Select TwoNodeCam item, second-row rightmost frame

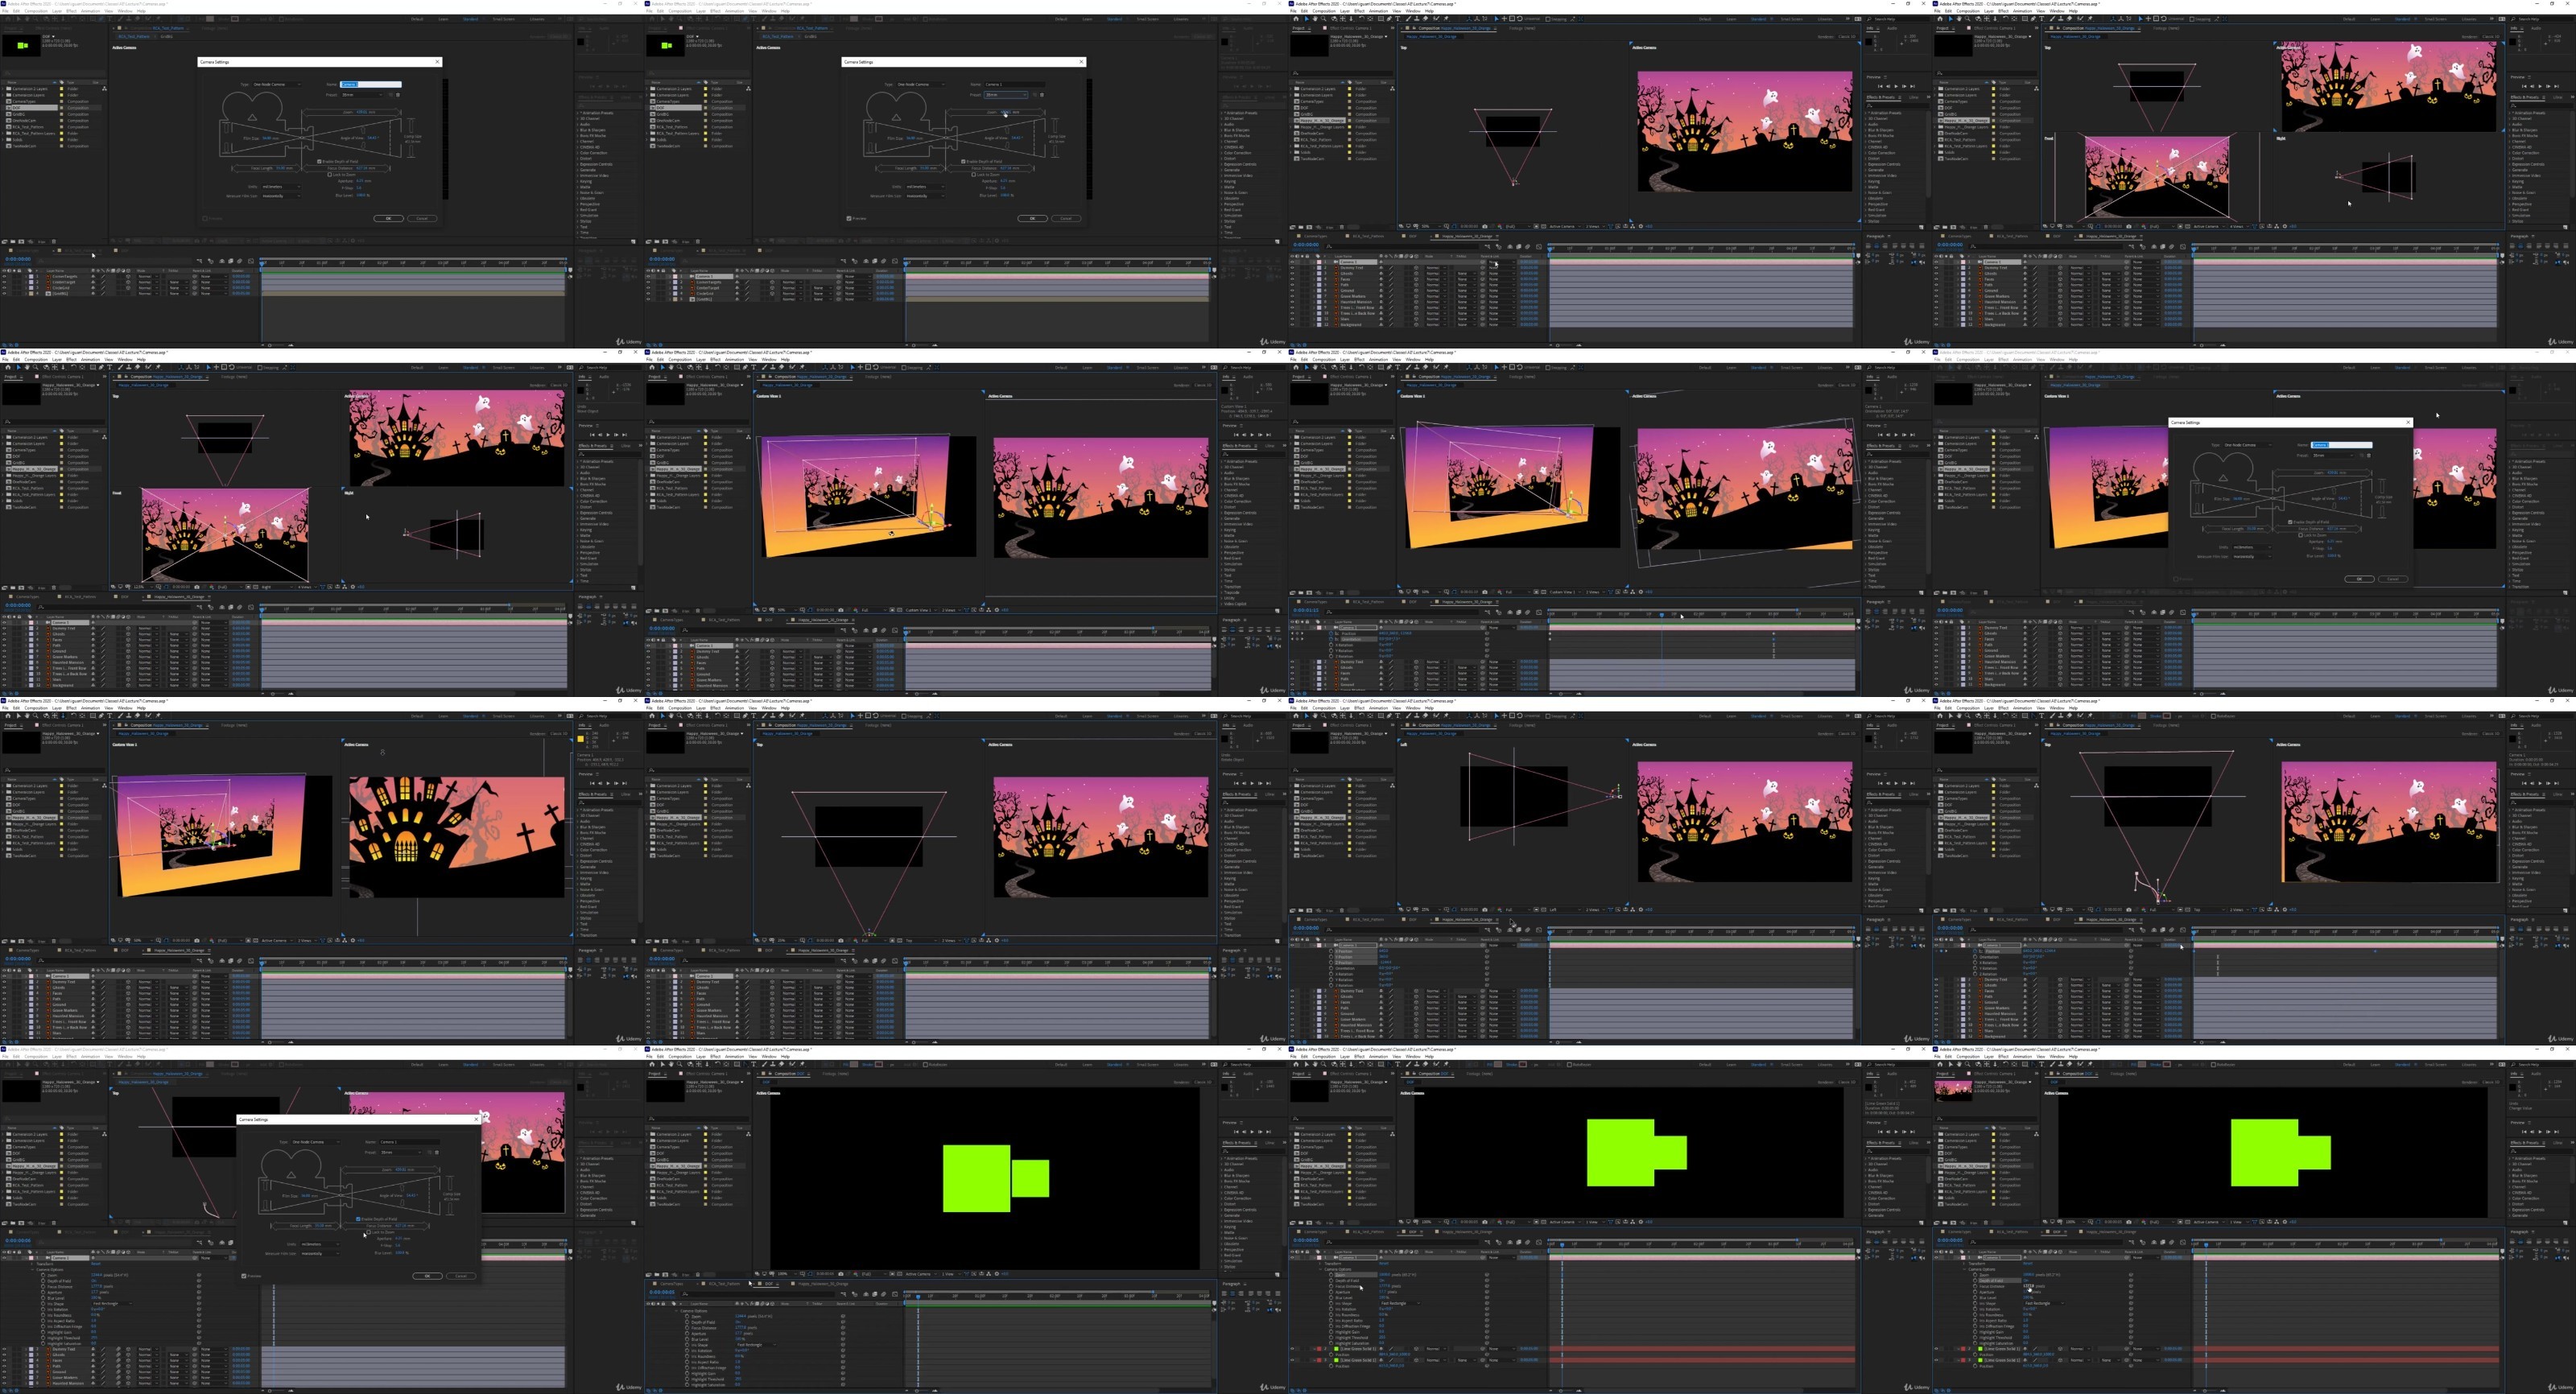(1956, 507)
